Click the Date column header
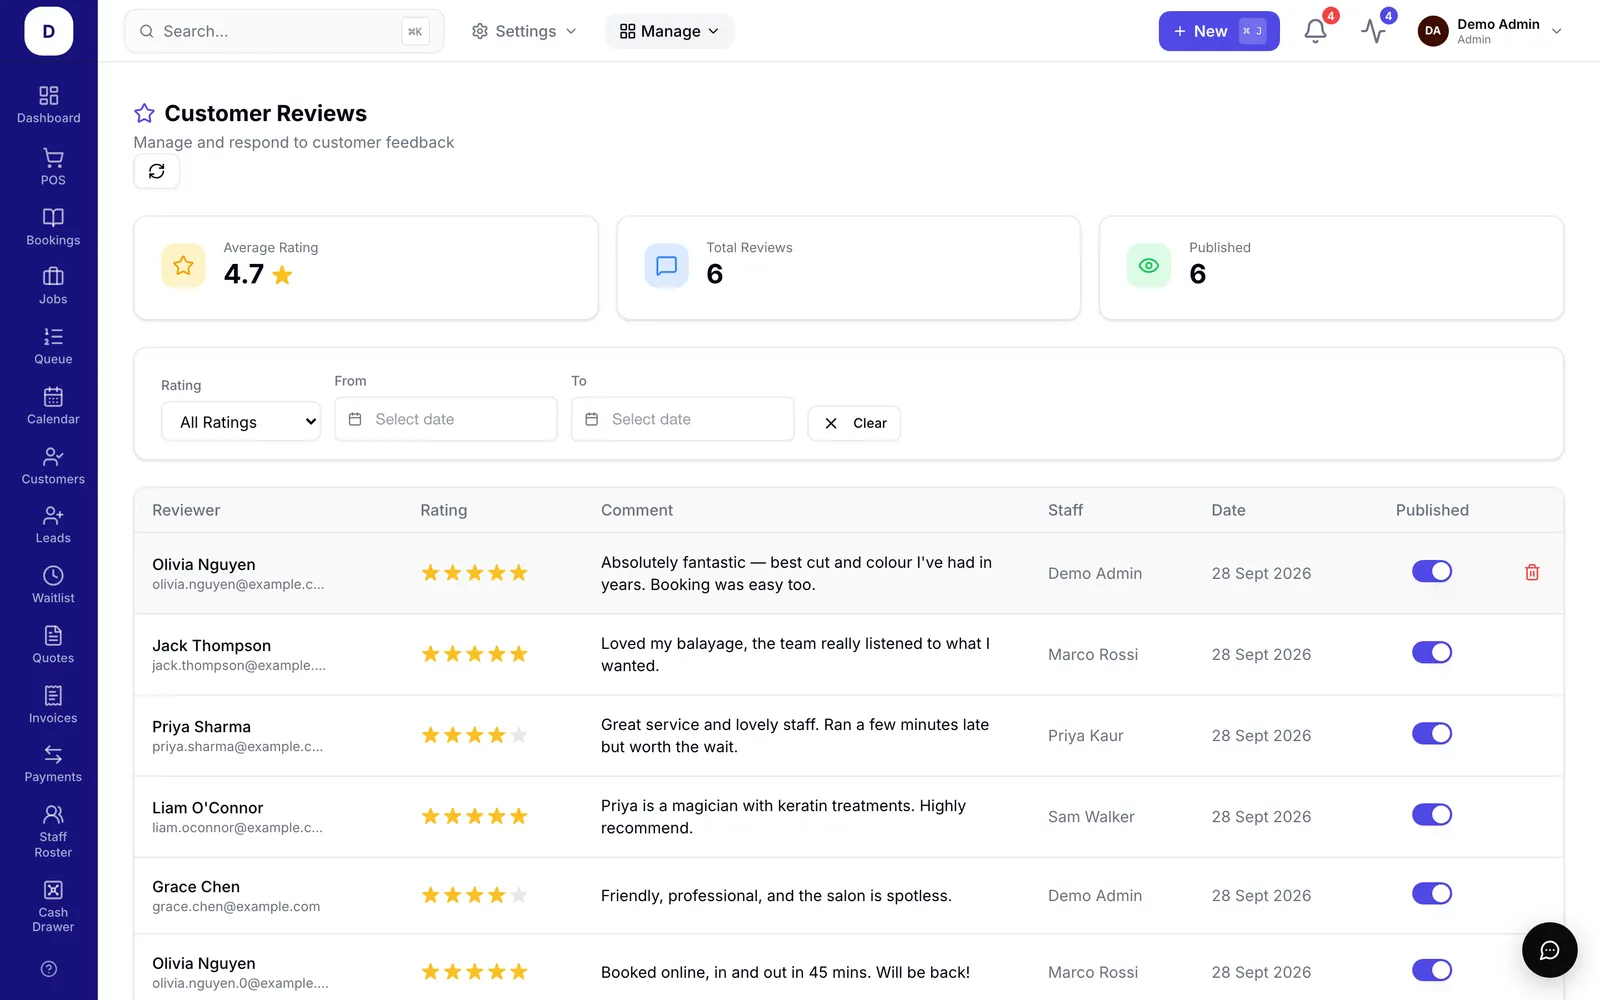This screenshot has height=1000, width=1600. click(1229, 510)
